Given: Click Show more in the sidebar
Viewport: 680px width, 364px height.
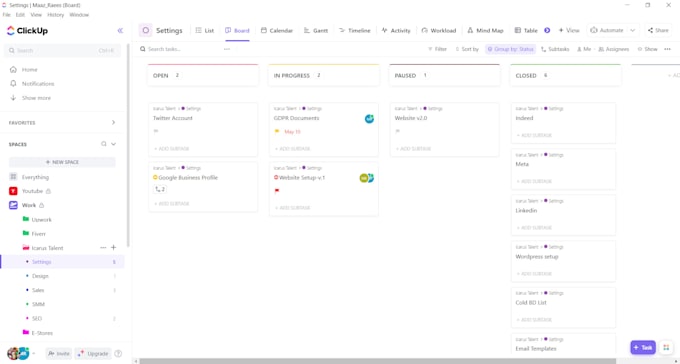Looking at the screenshot, I should 36,98.
